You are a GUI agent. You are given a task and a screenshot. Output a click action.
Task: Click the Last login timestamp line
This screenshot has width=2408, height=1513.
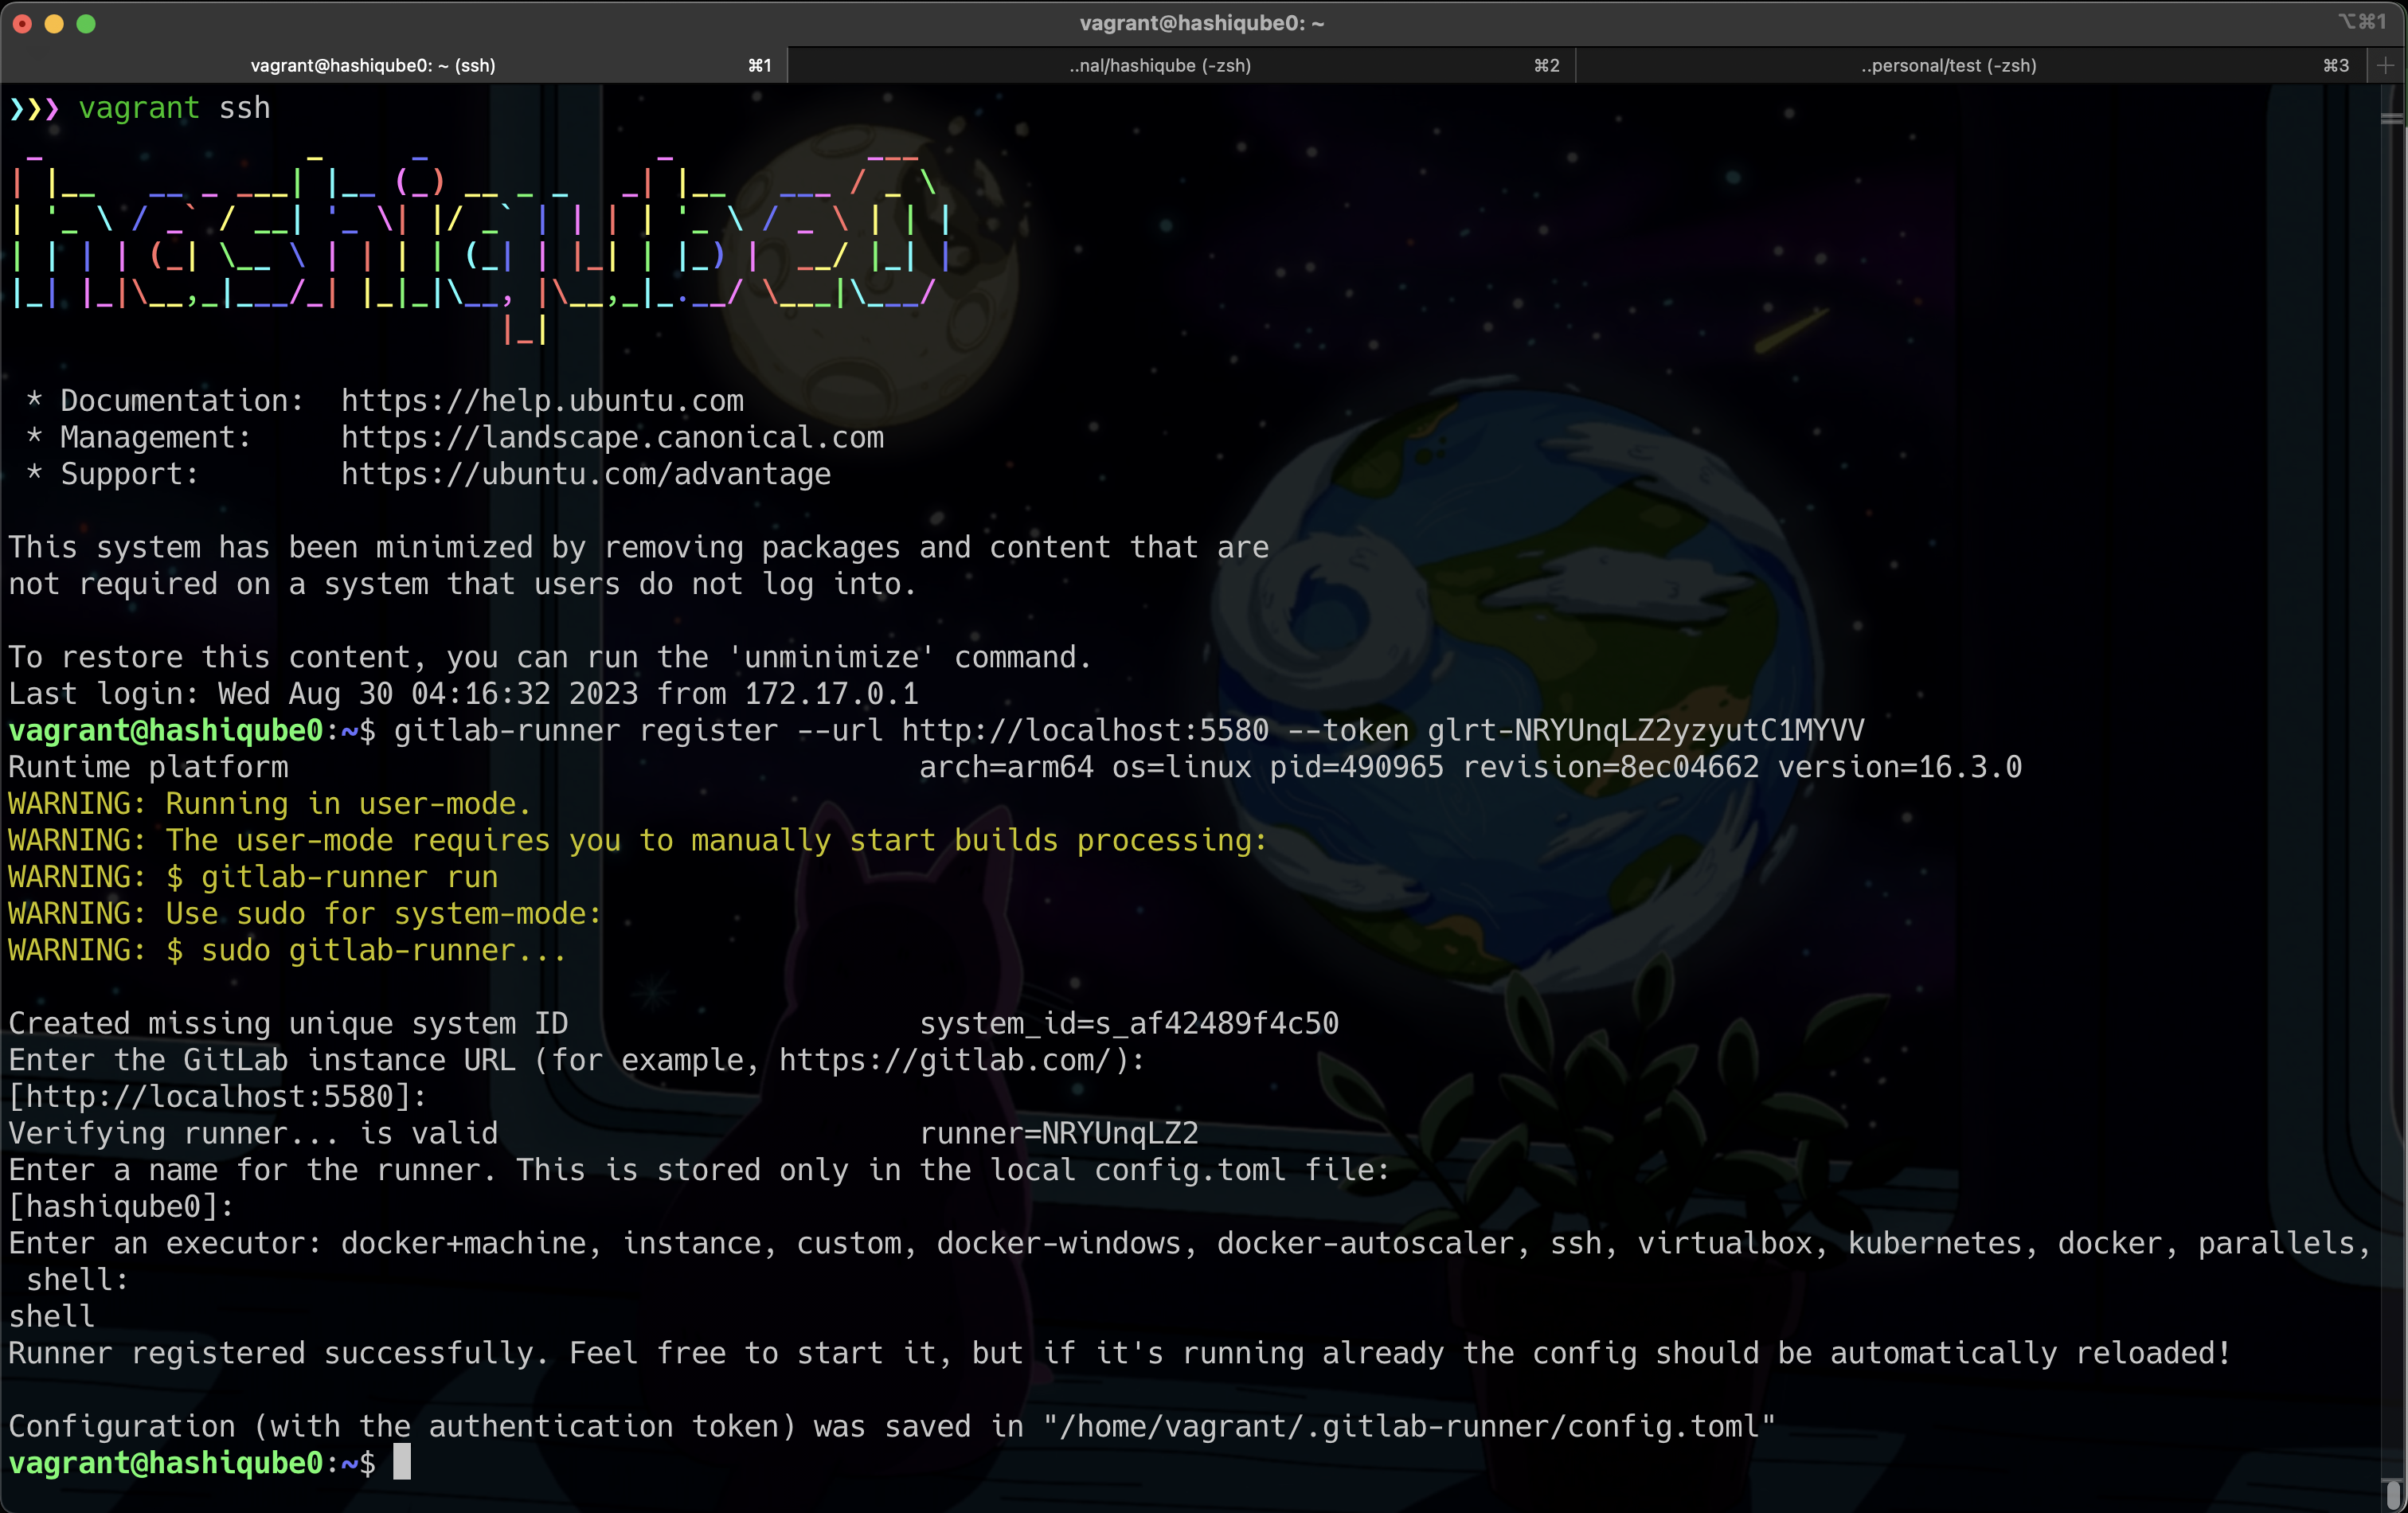pos(463,694)
